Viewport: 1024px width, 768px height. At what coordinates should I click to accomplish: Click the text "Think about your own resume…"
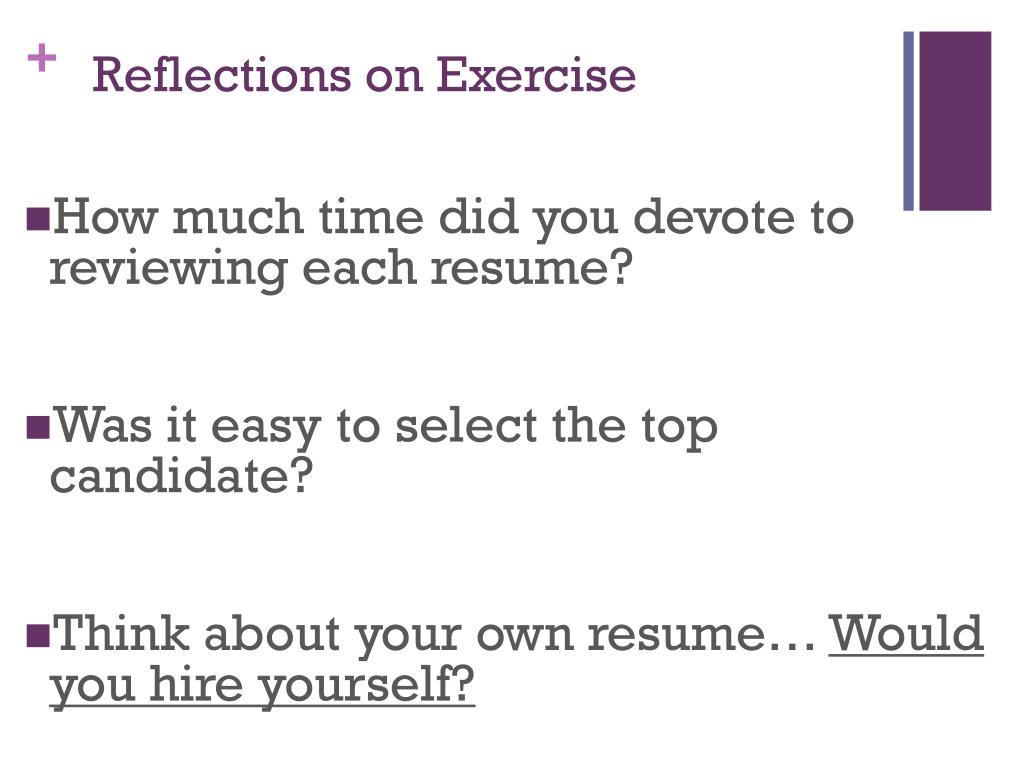point(434,635)
